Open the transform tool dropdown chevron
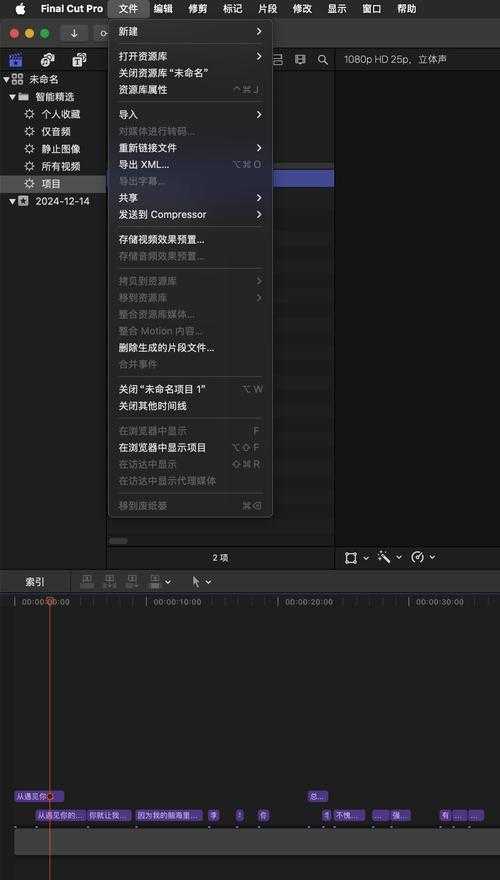 [x=366, y=558]
